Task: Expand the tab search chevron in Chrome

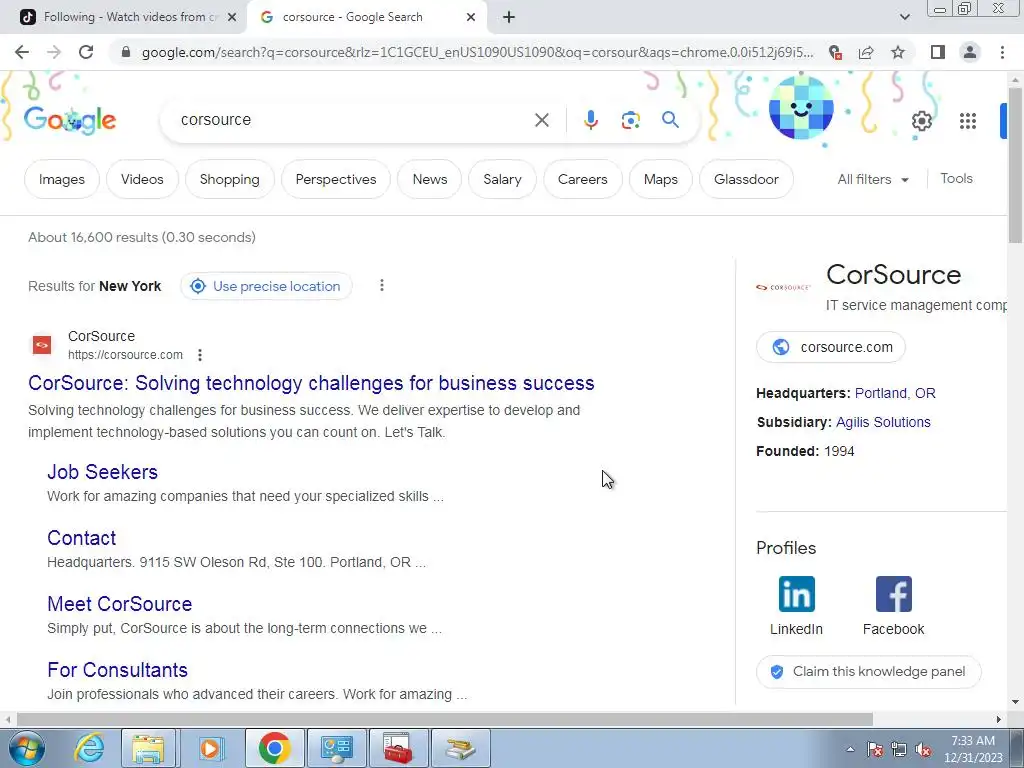Action: click(x=904, y=17)
